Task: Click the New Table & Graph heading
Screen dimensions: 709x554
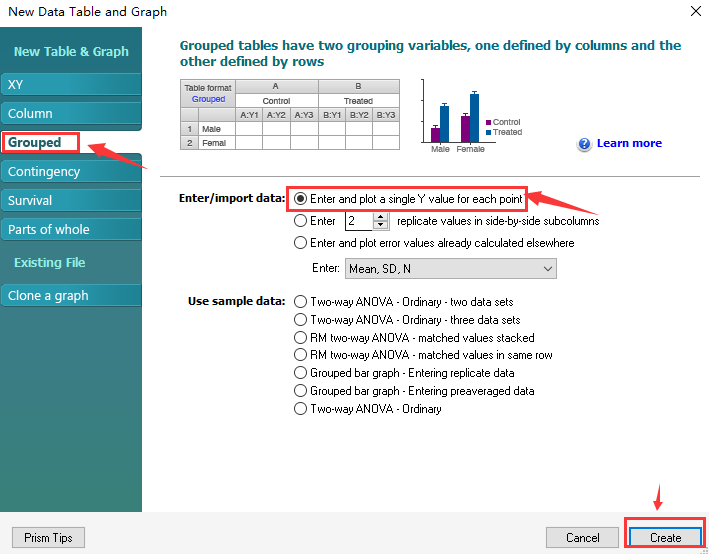Action: coord(71,52)
